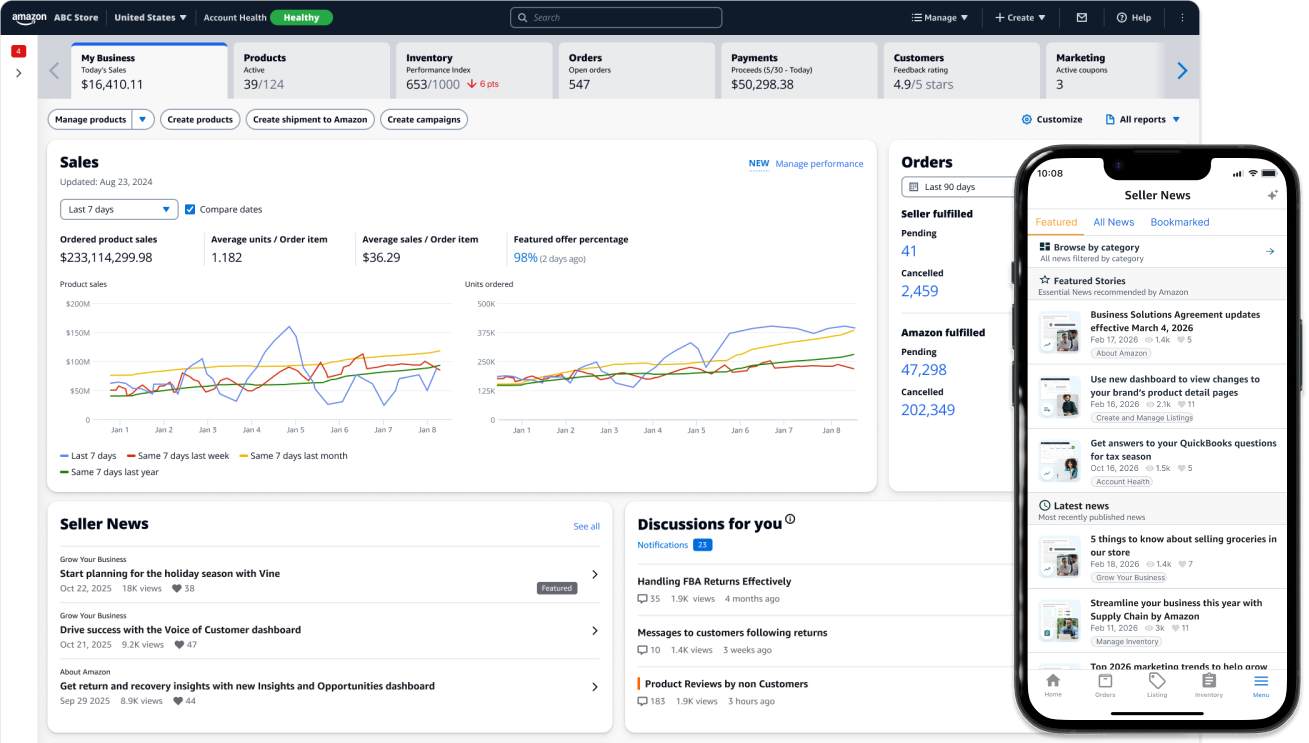Viewport: 1309px width, 743px height.
Task: Open the United States marketplace dropdown
Action: (151, 18)
